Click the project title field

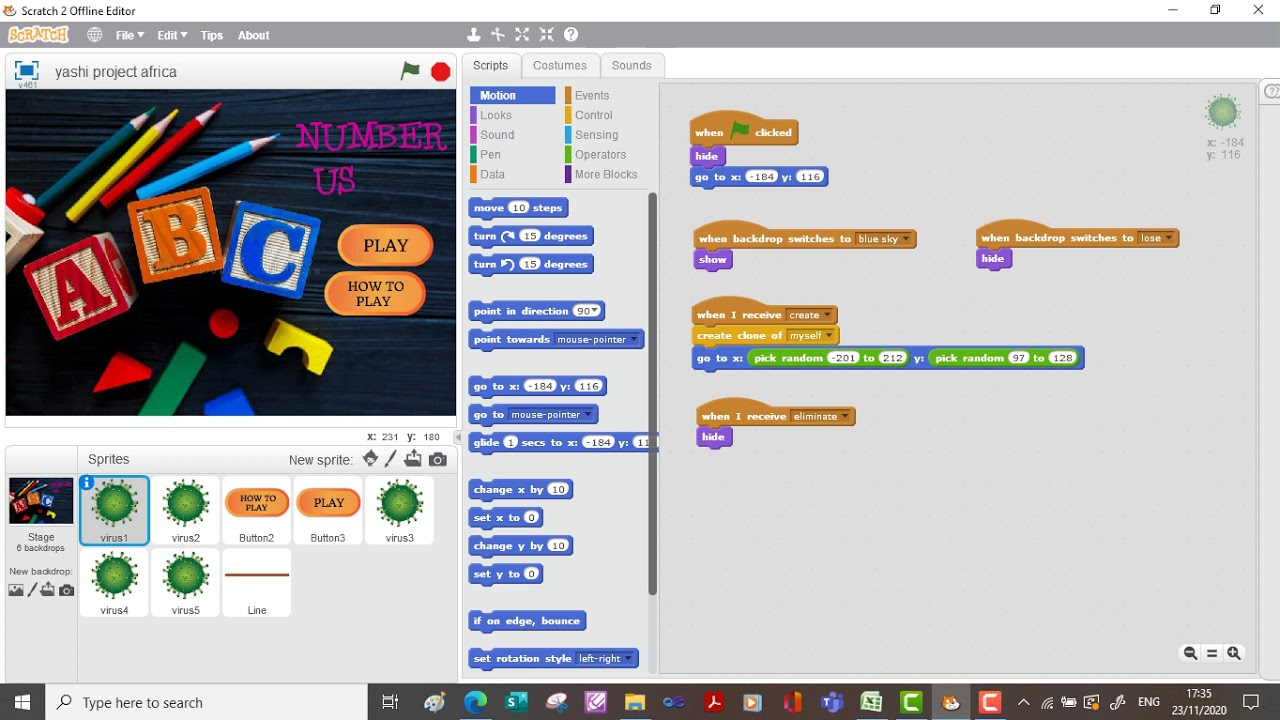pyautogui.click(x=220, y=72)
